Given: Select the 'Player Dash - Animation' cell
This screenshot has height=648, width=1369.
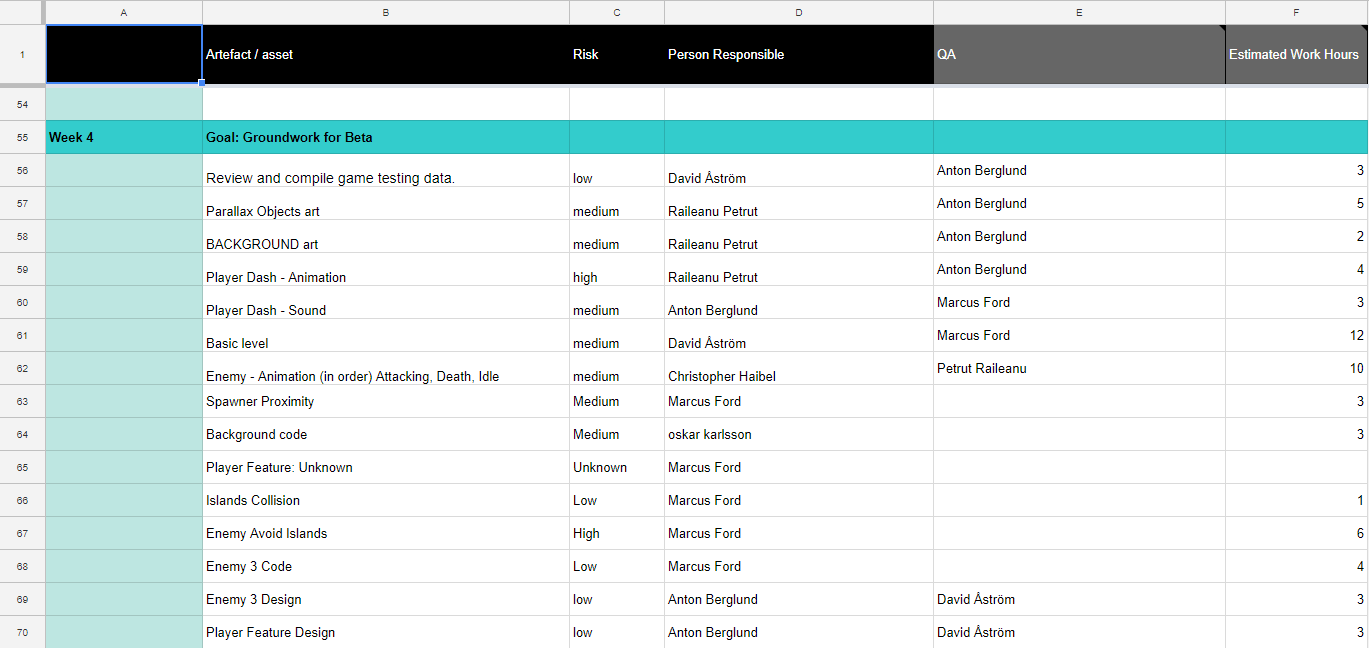Looking at the screenshot, I should click(x=385, y=270).
